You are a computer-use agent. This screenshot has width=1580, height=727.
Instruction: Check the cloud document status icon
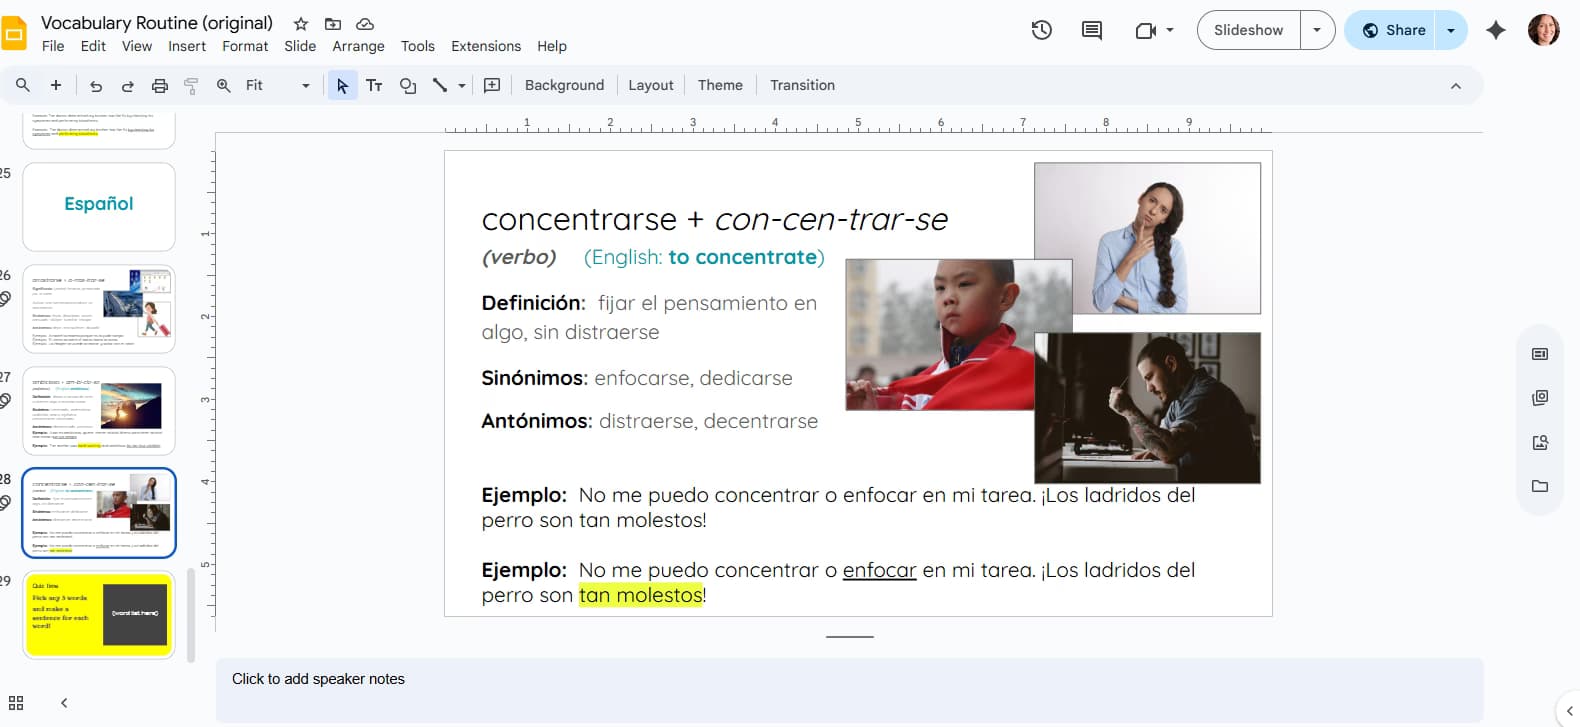click(365, 23)
